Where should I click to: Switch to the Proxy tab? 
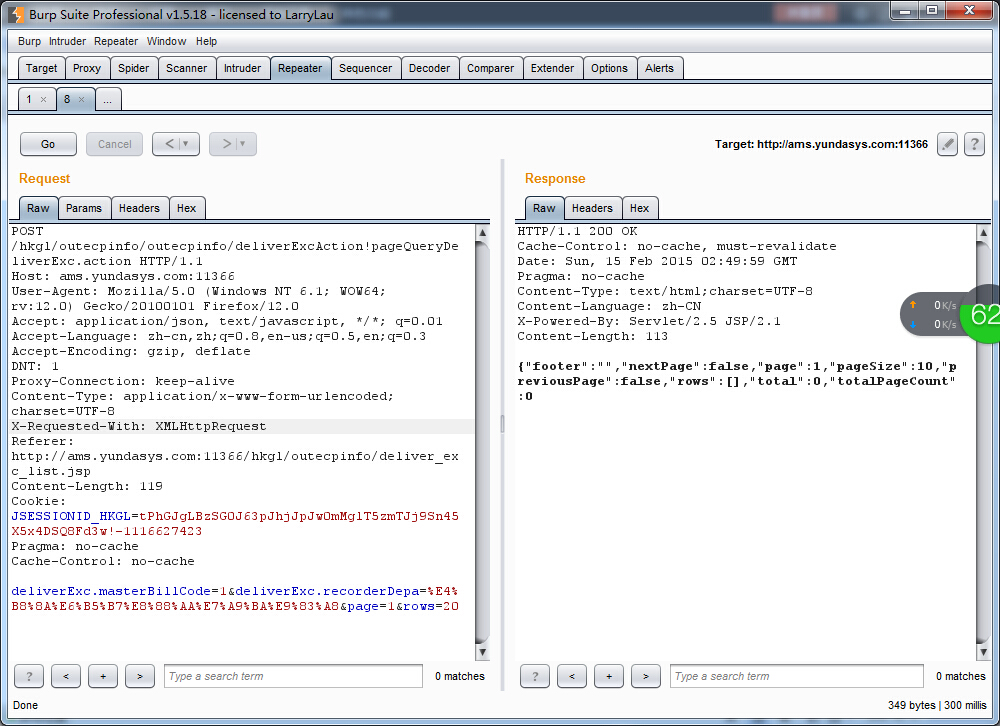coord(87,68)
